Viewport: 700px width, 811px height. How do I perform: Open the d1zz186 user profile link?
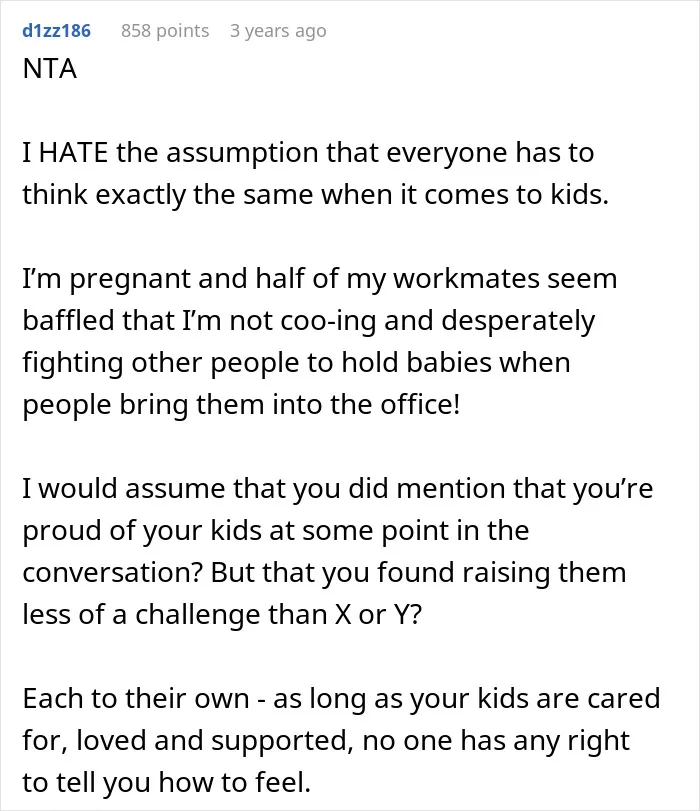click(56, 31)
